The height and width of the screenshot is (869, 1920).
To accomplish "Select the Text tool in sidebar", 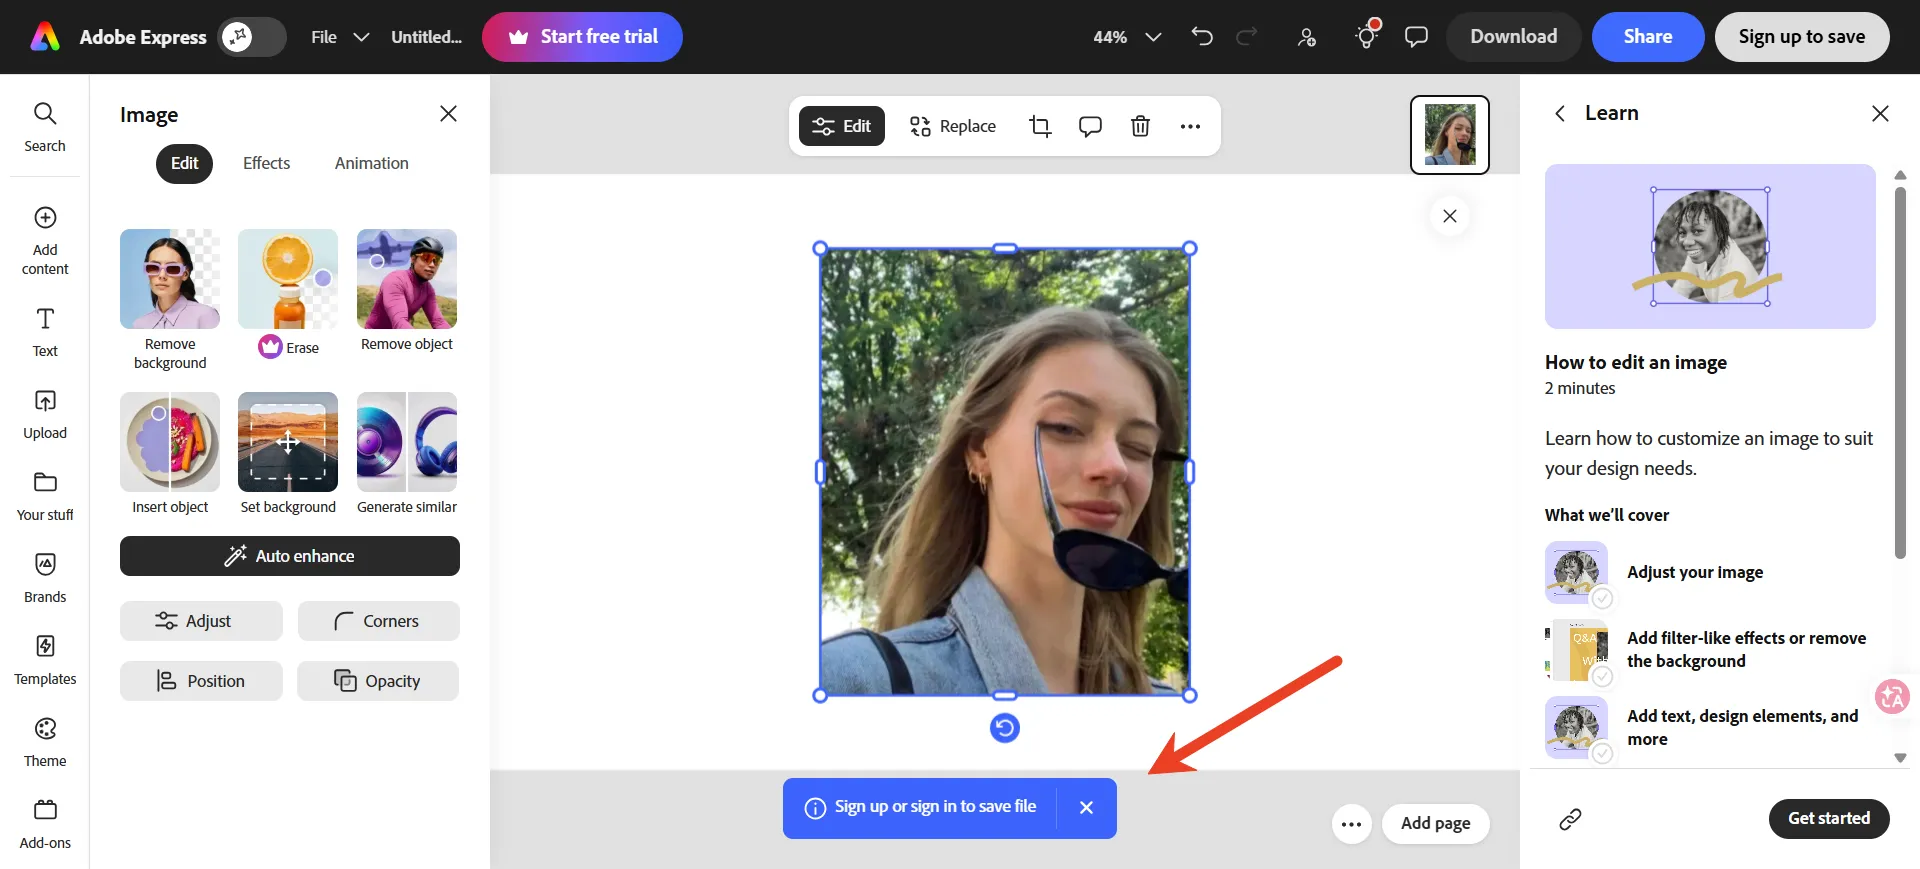I will (45, 333).
